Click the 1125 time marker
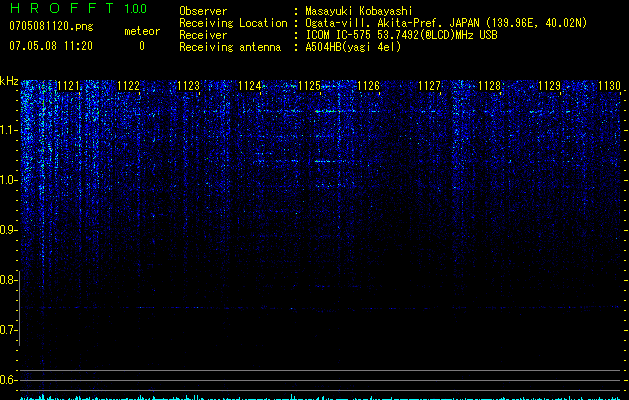The image size is (629, 400). [309, 86]
